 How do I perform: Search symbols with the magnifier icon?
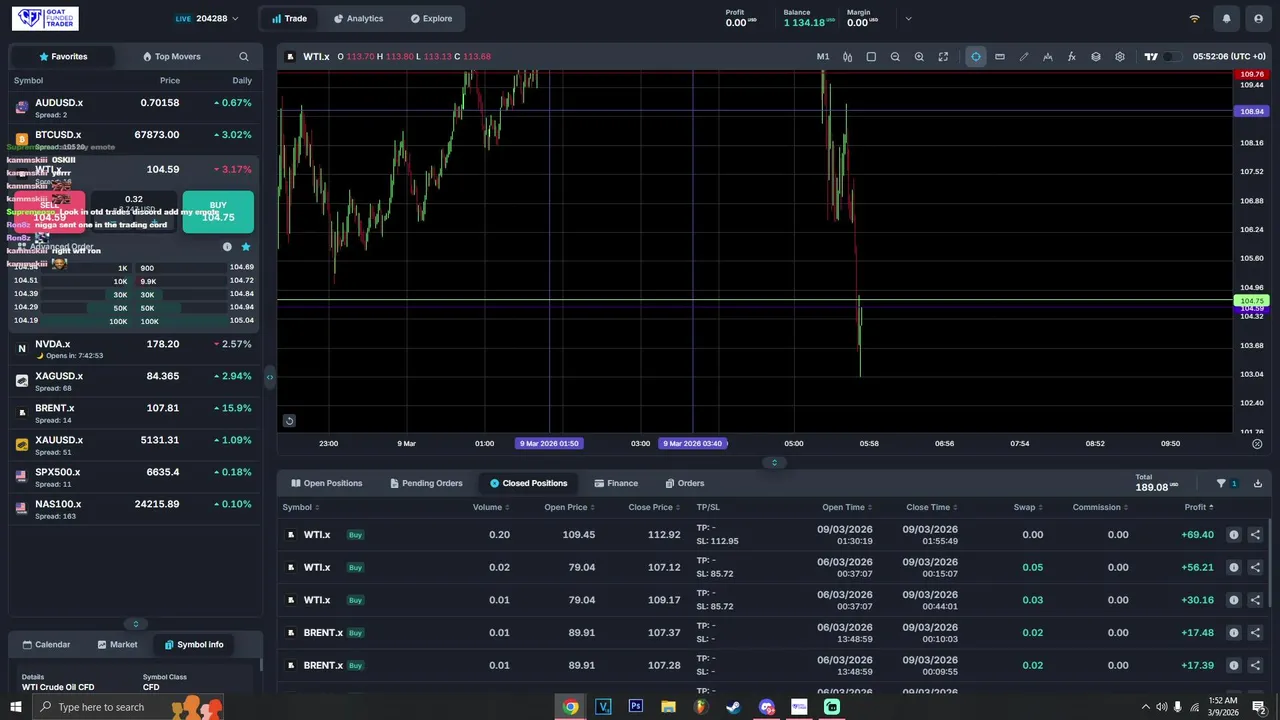click(243, 57)
